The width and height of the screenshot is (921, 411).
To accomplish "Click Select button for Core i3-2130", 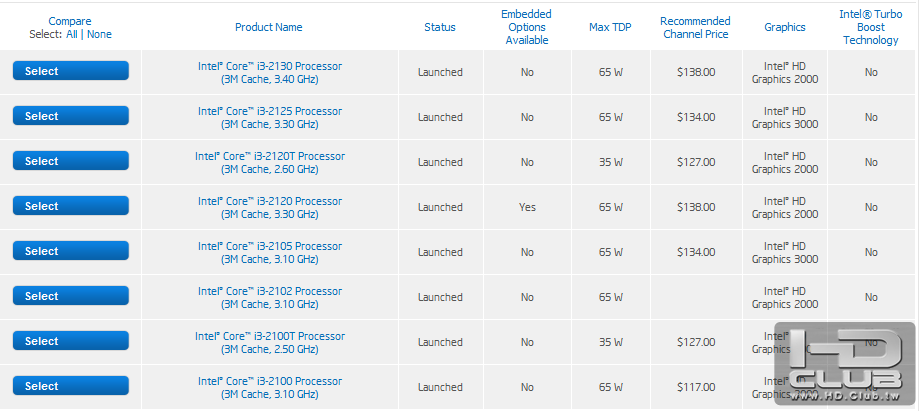I will tap(70, 71).
